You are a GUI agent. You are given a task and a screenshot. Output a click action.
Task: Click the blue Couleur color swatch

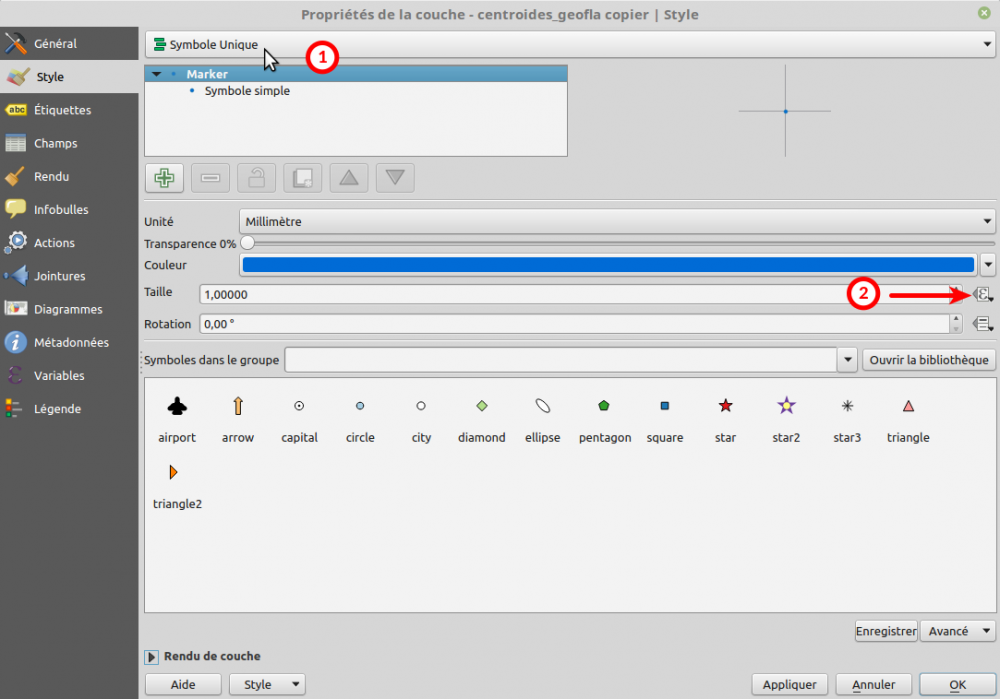click(608, 265)
